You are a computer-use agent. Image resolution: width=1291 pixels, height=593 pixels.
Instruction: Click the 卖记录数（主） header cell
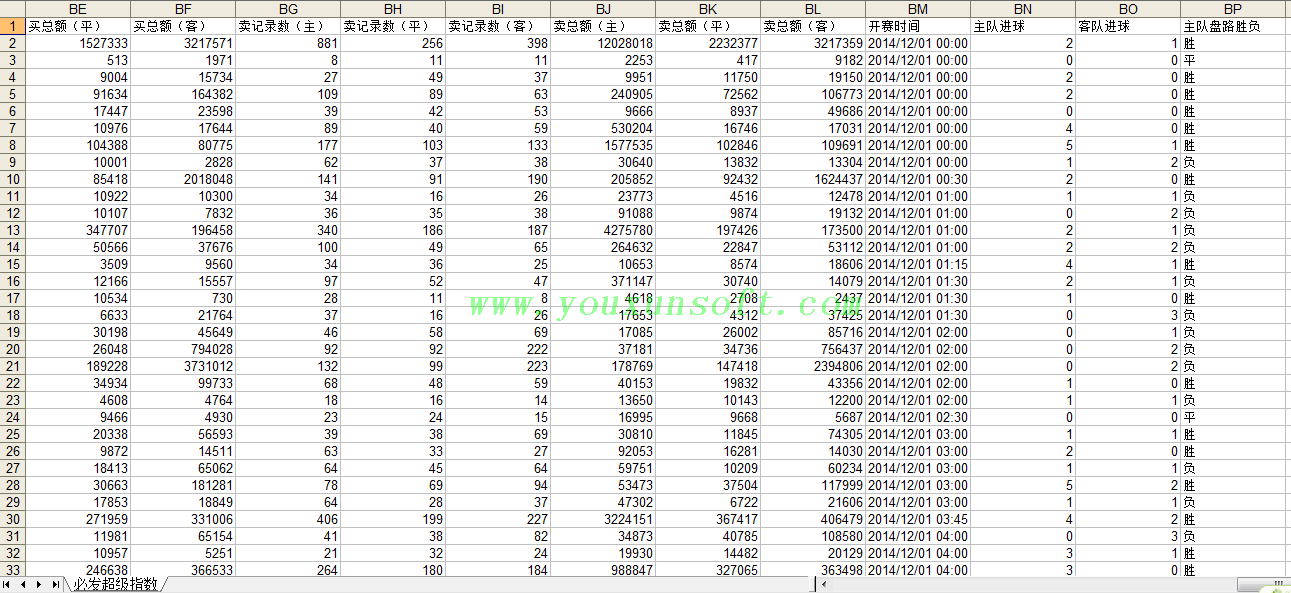point(288,26)
